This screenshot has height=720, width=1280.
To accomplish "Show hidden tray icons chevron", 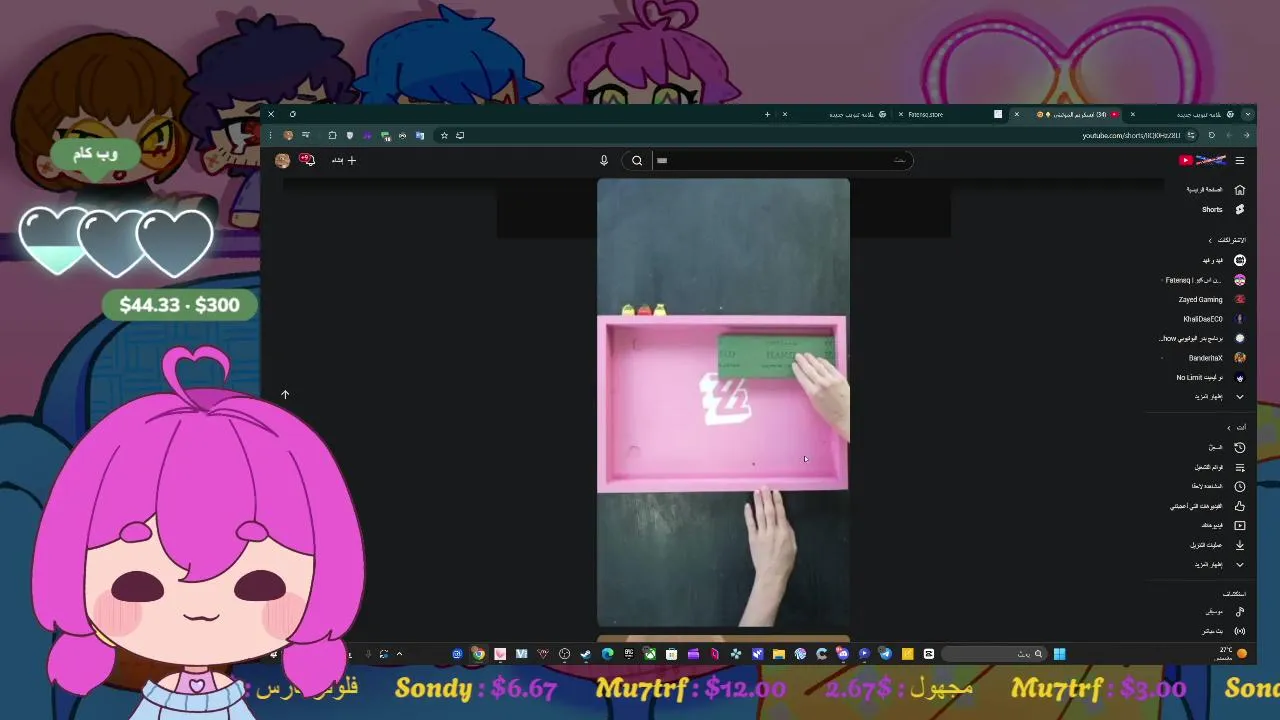I will click(399, 654).
